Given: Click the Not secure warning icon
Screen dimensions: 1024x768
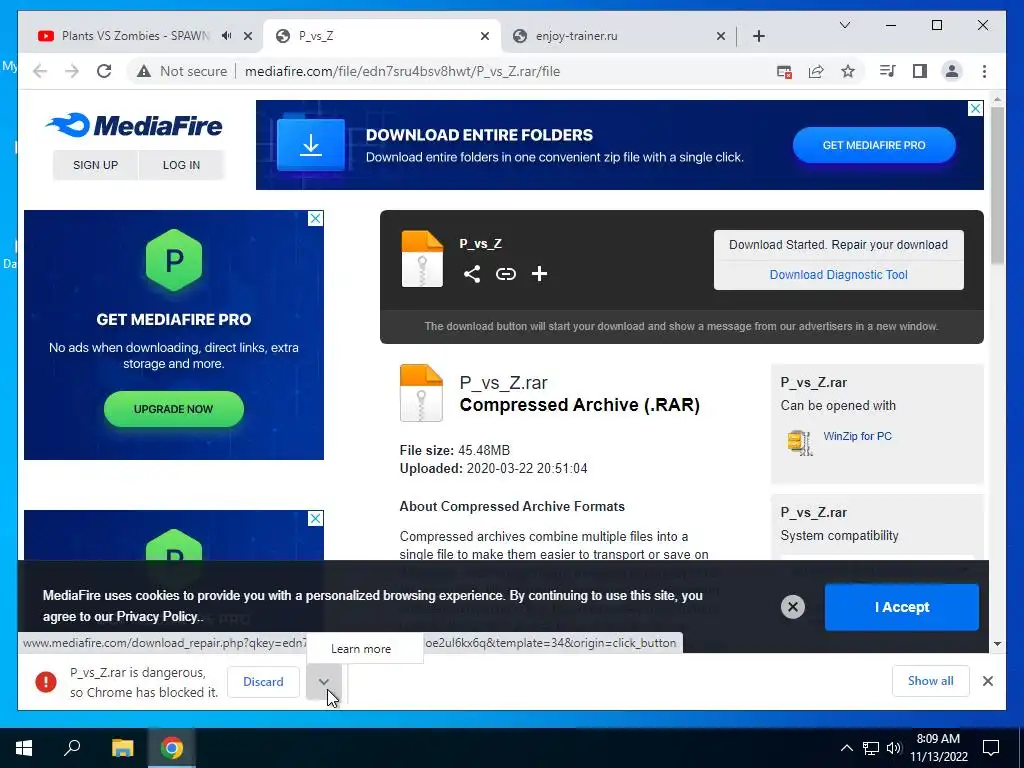Looking at the screenshot, I should 144,71.
